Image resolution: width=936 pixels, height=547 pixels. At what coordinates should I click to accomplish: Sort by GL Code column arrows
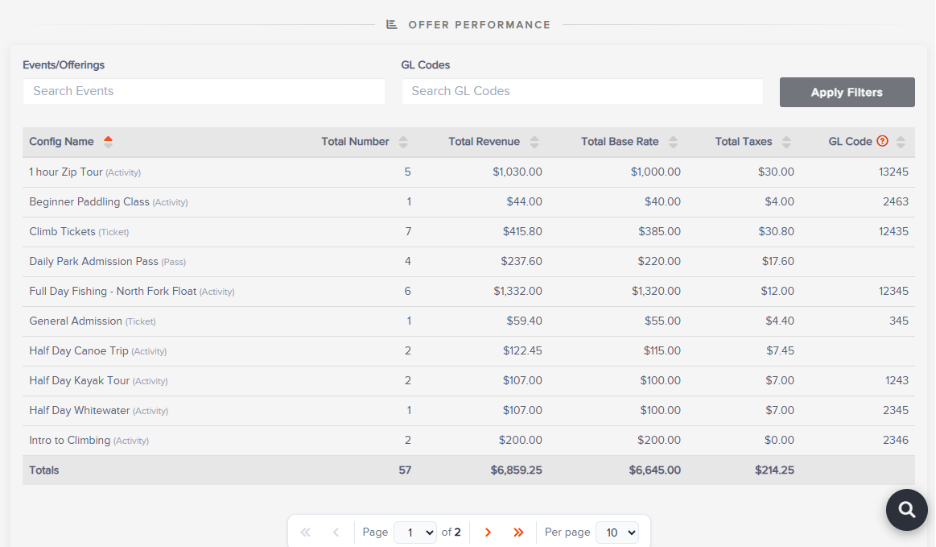coord(901,142)
